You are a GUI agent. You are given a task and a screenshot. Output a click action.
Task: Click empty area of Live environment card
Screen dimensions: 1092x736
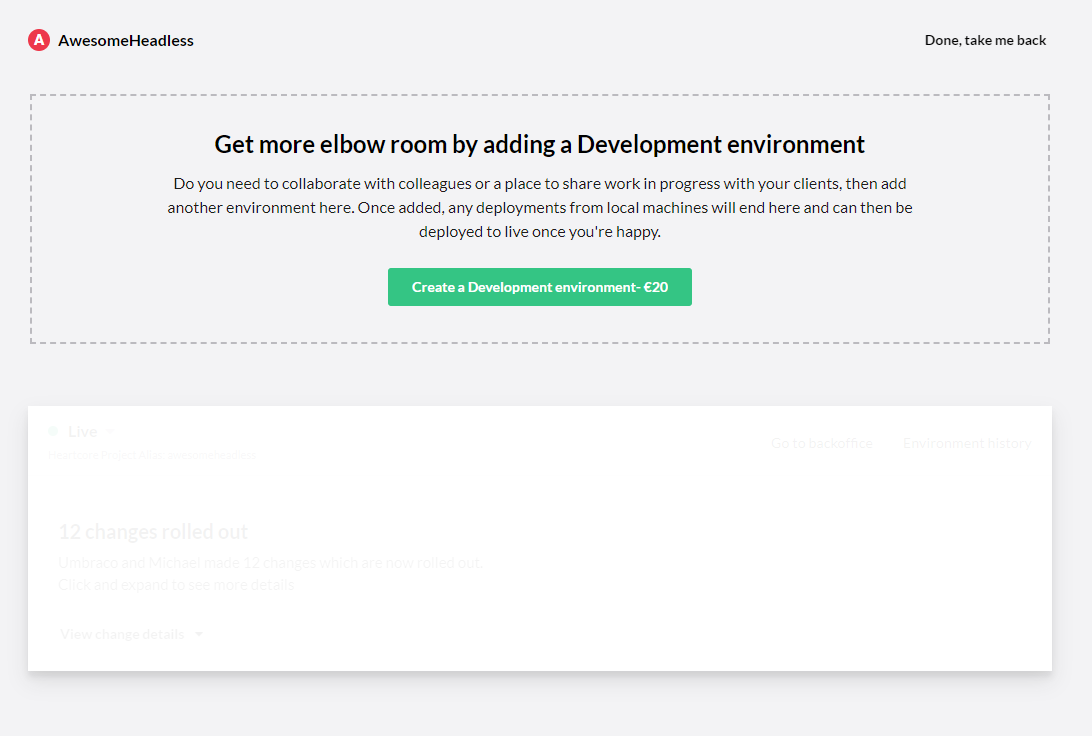point(700,580)
